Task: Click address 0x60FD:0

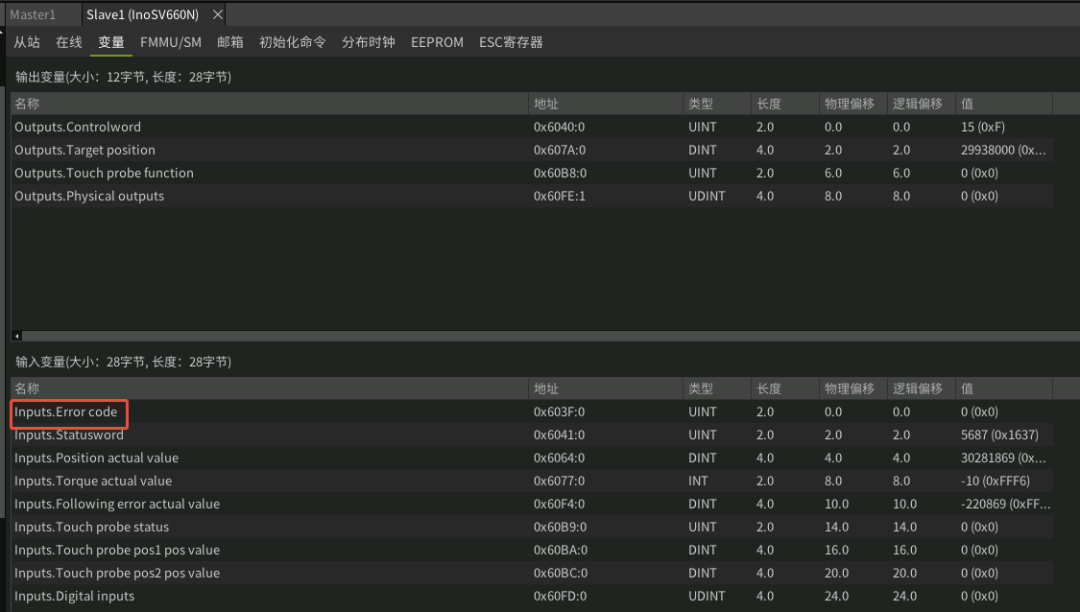Action: (x=560, y=596)
